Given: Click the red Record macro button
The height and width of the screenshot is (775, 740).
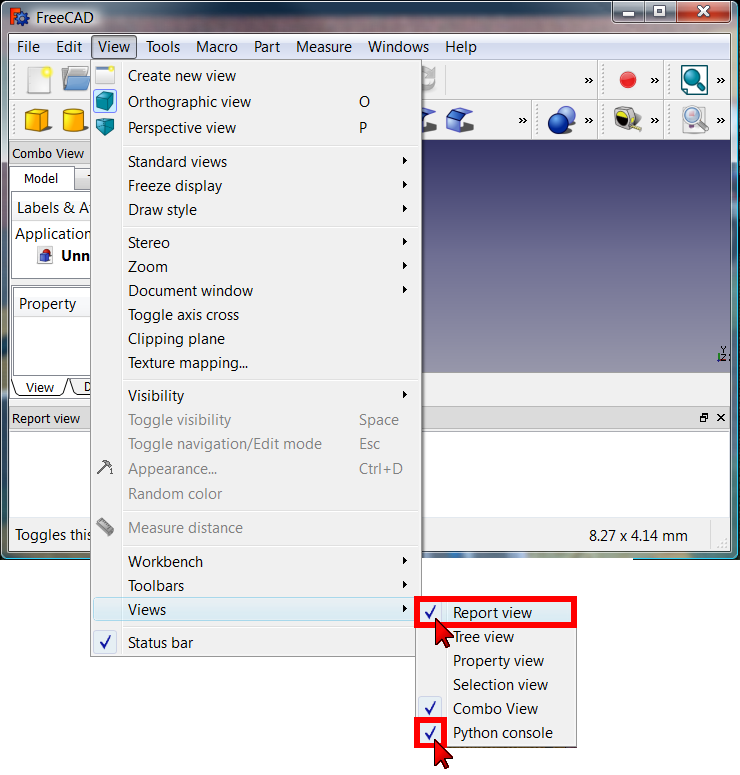Looking at the screenshot, I should tap(628, 80).
